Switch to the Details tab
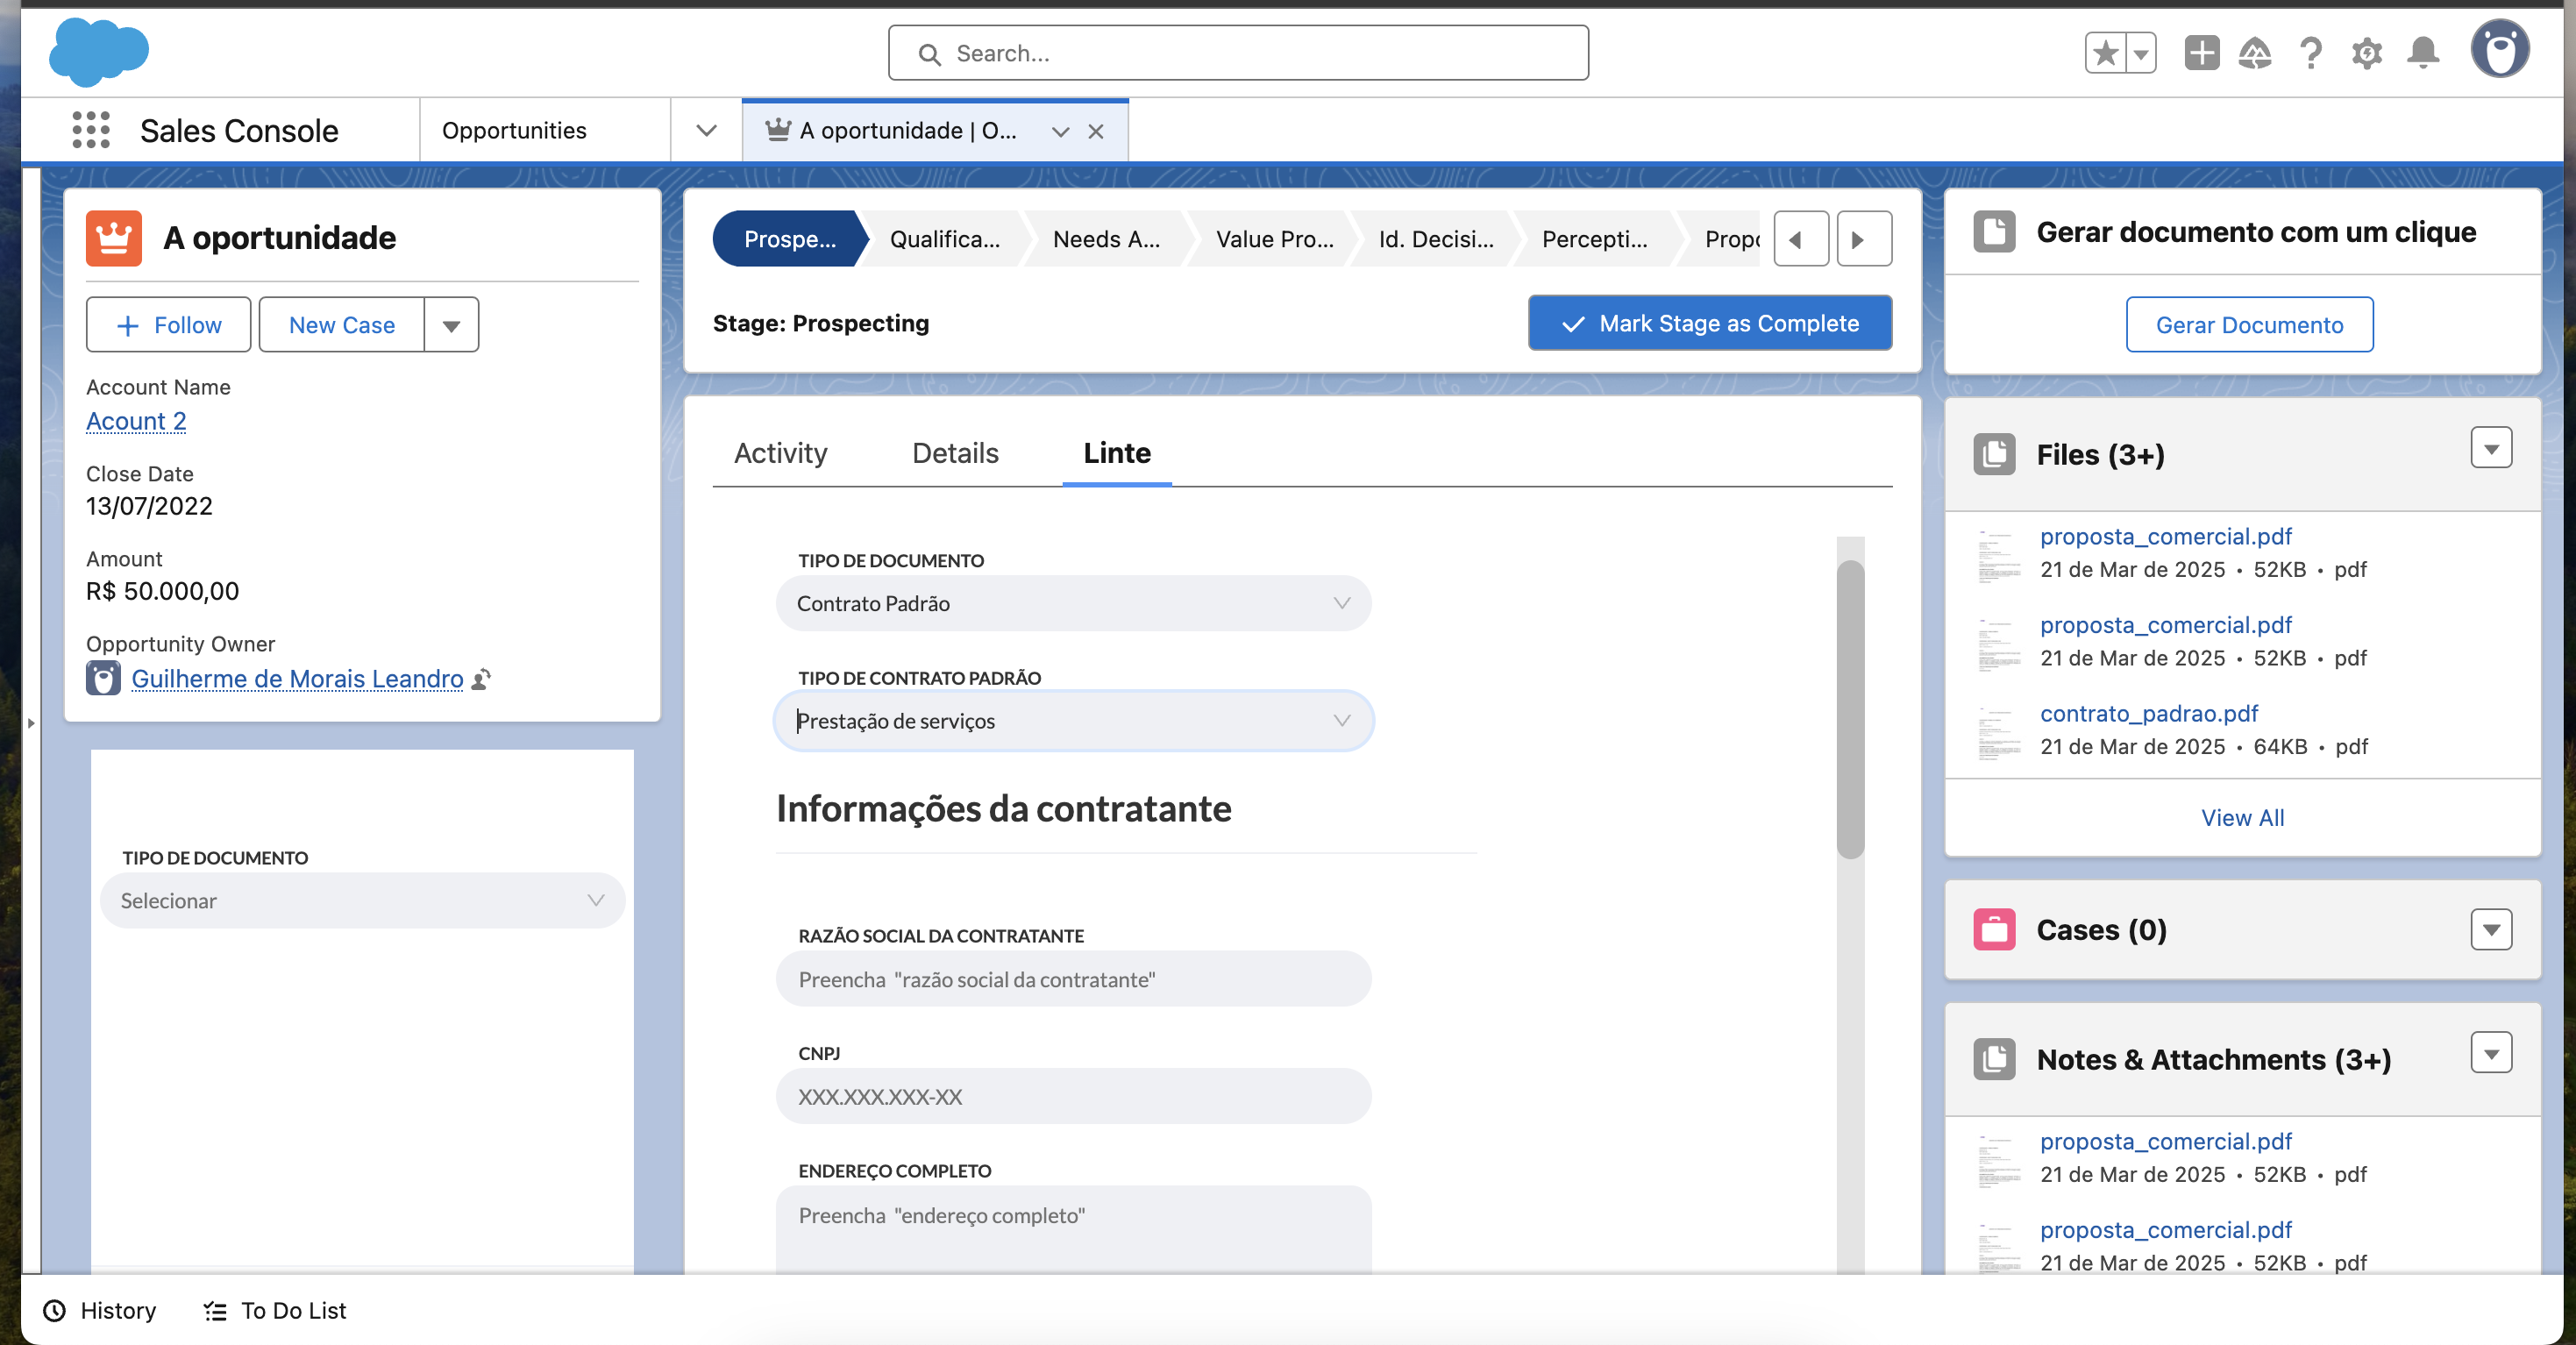 coord(955,453)
